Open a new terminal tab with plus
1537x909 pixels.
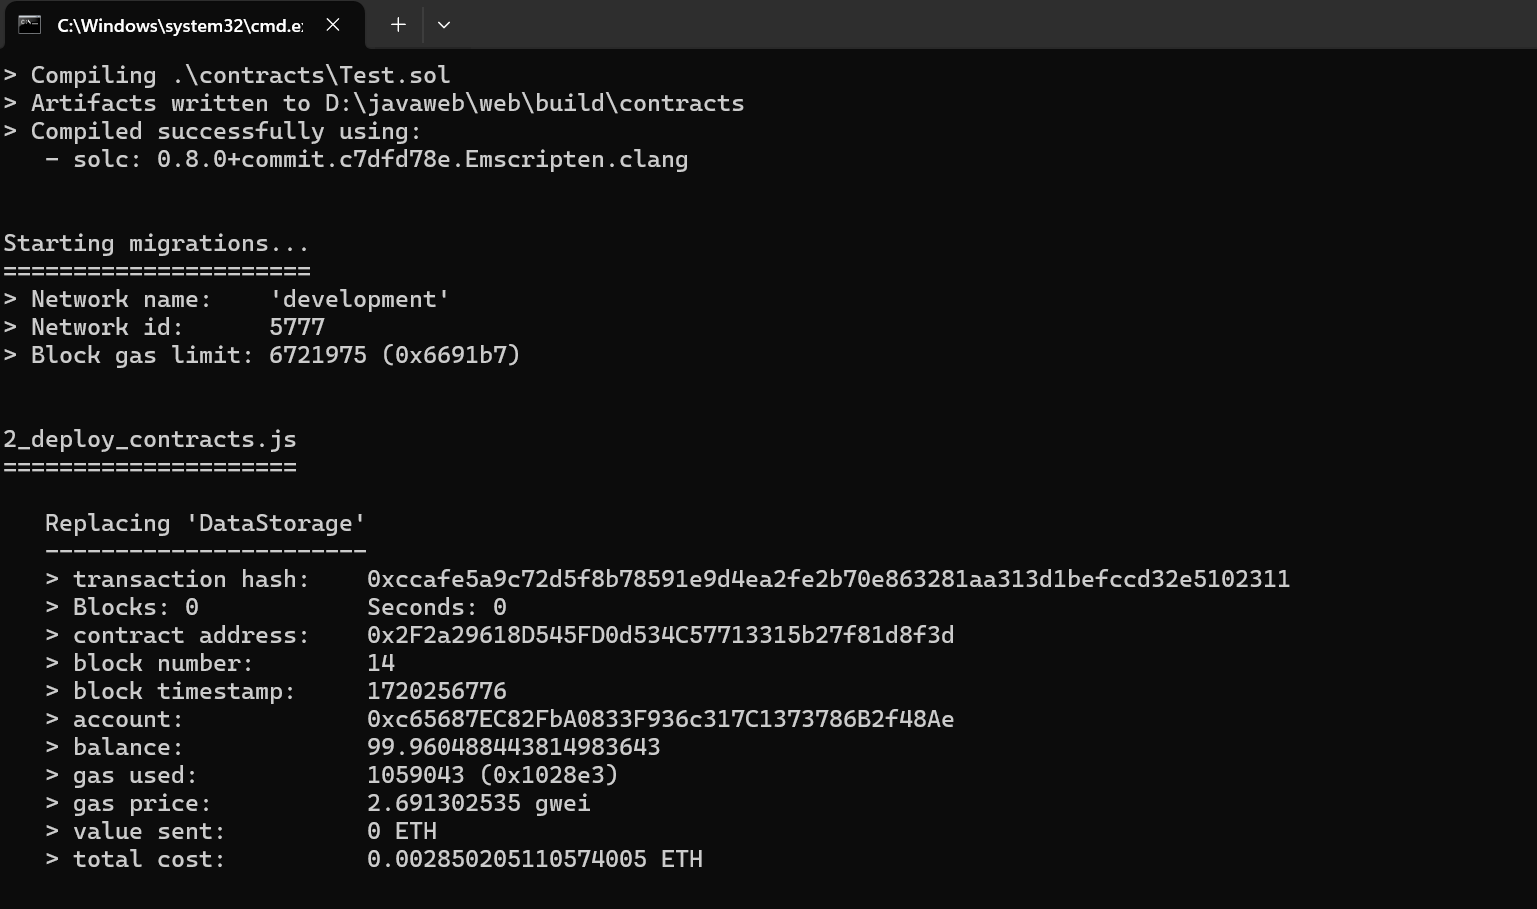pyautogui.click(x=398, y=25)
